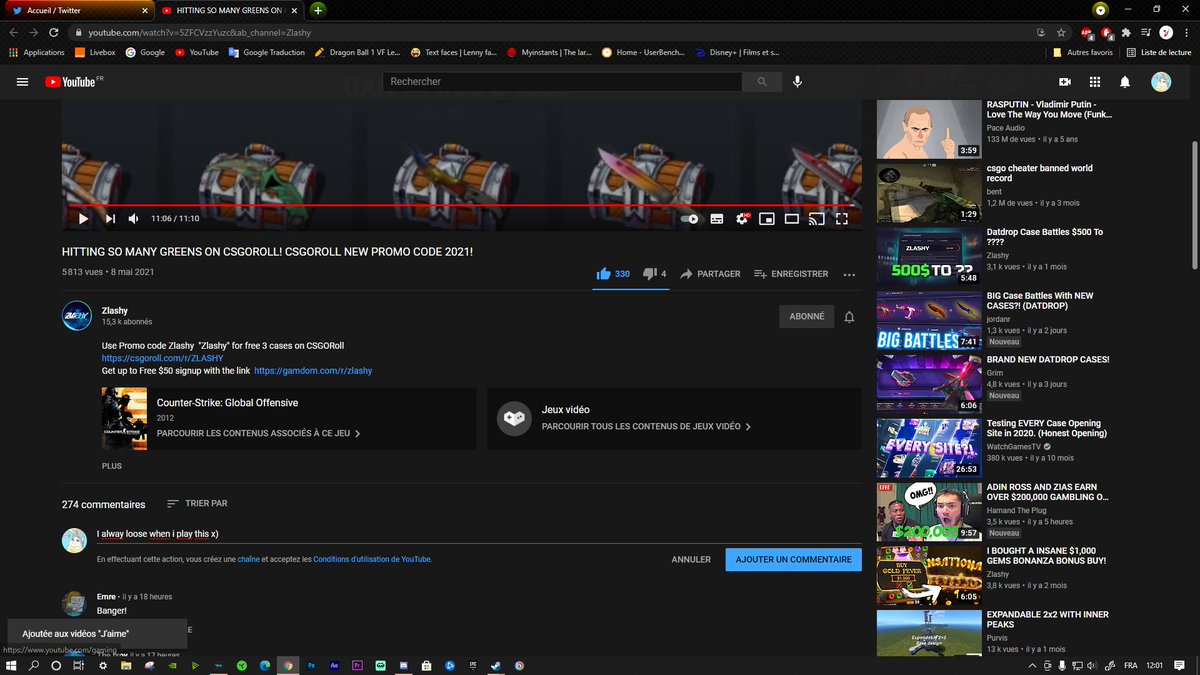Open the Windows Start menu

11,665
